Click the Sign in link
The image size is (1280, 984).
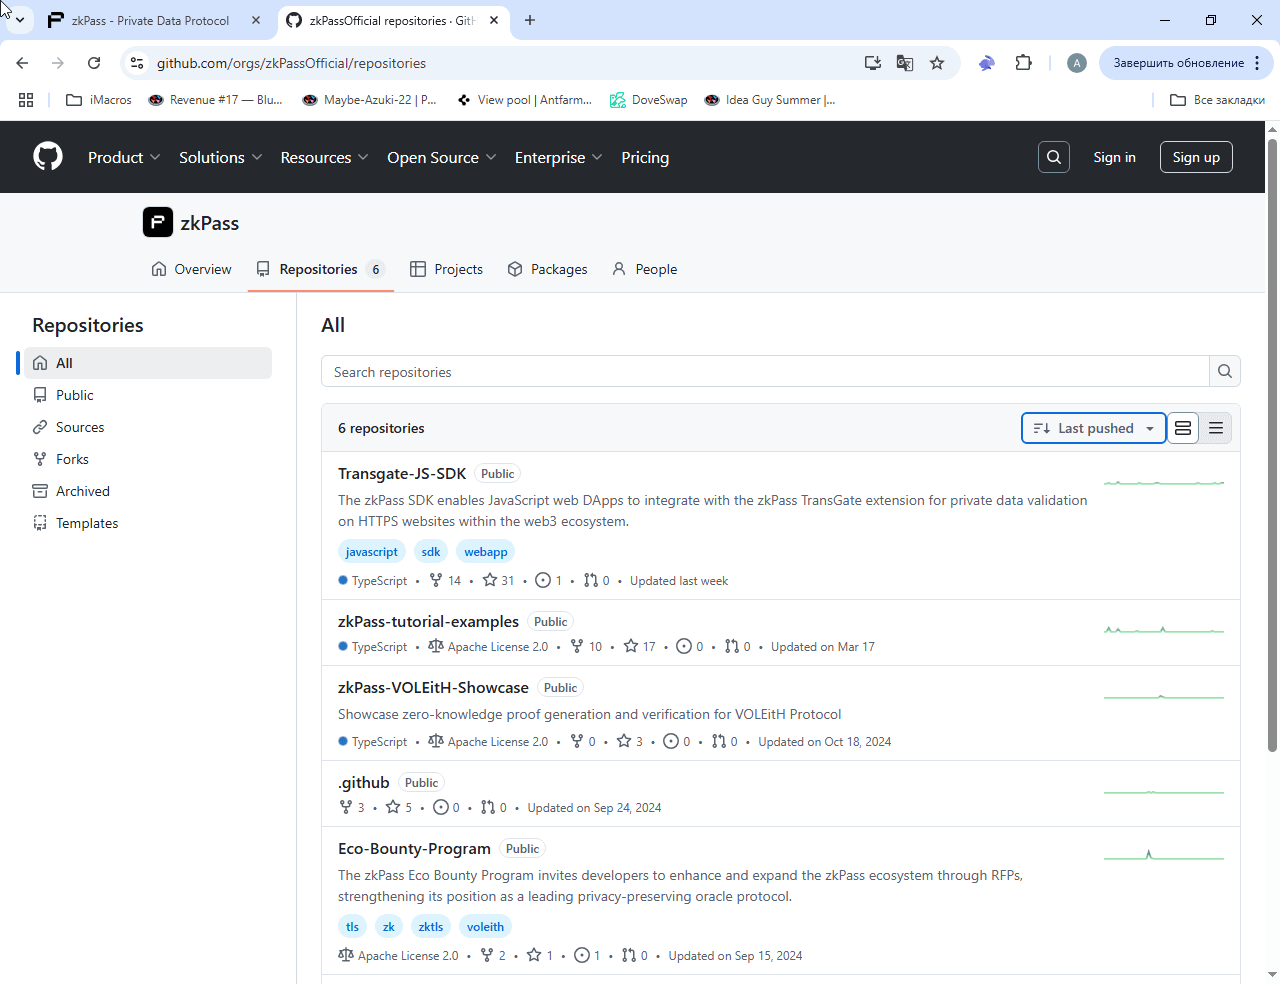1114,157
